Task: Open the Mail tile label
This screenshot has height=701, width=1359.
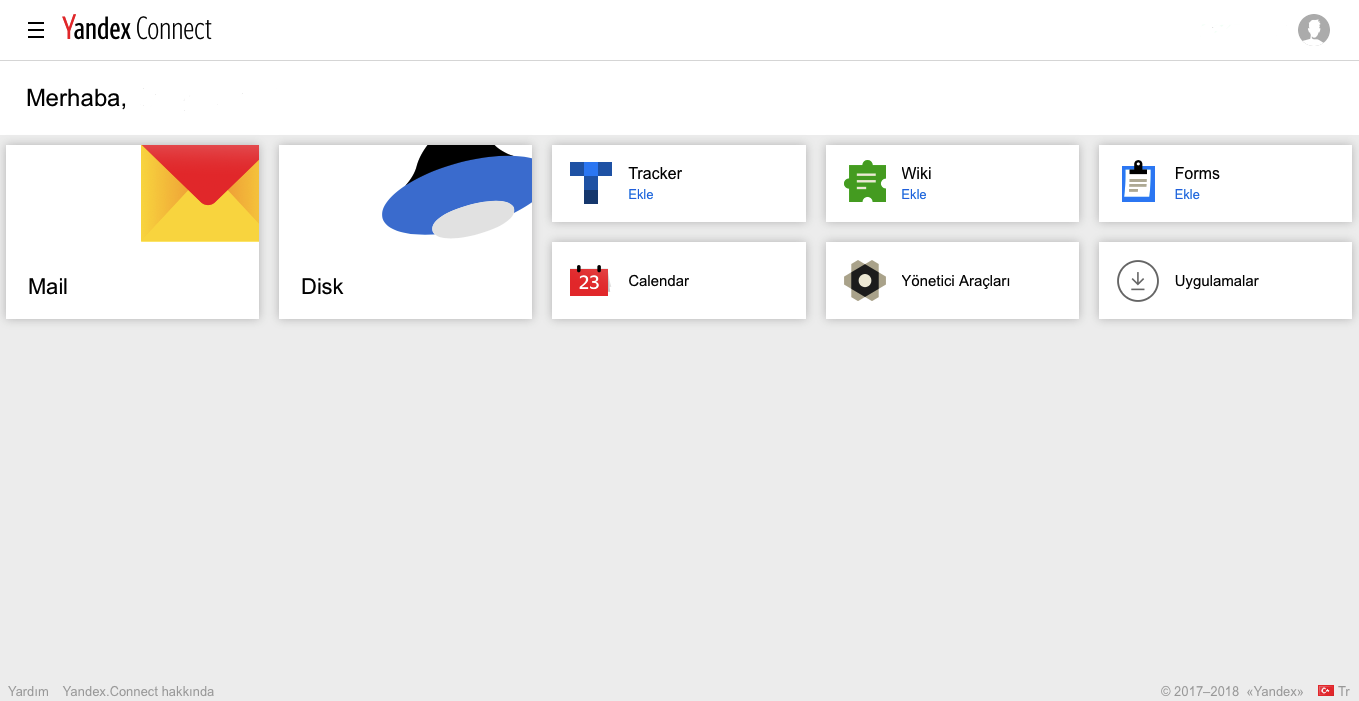Action: click(x=48, y=287)
